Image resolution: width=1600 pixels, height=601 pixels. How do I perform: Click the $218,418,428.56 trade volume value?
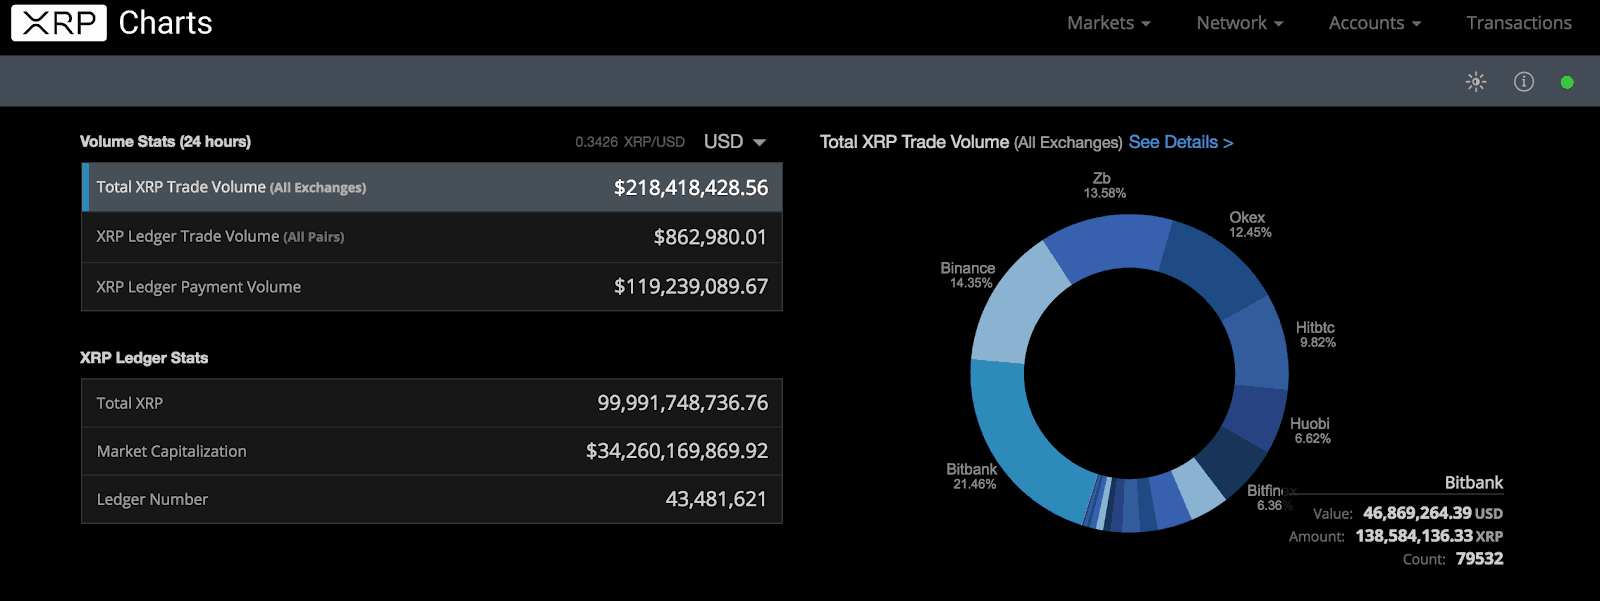pos(691,187)
